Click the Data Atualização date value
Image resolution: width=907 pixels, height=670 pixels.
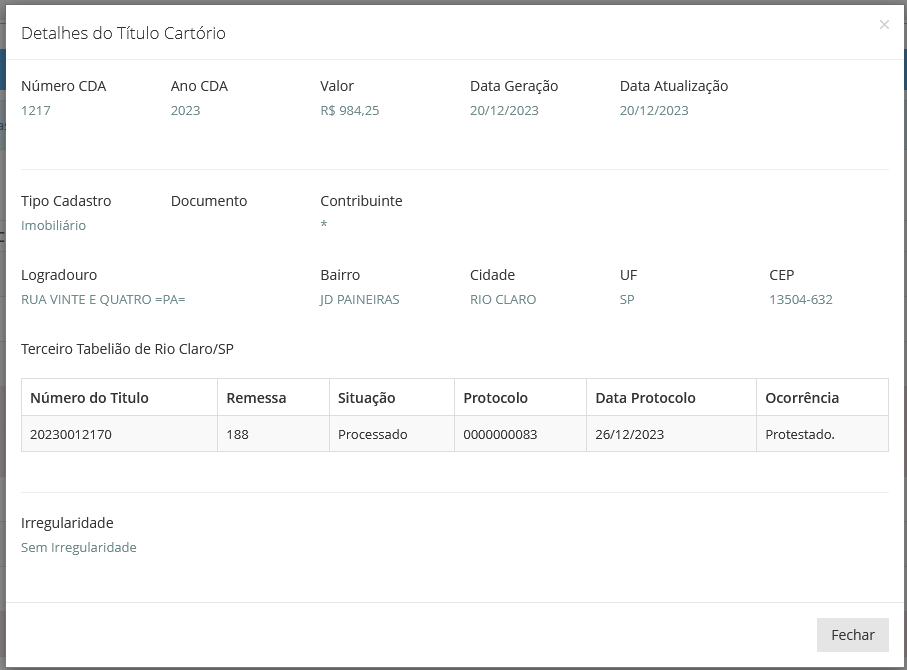click(654, 111)
